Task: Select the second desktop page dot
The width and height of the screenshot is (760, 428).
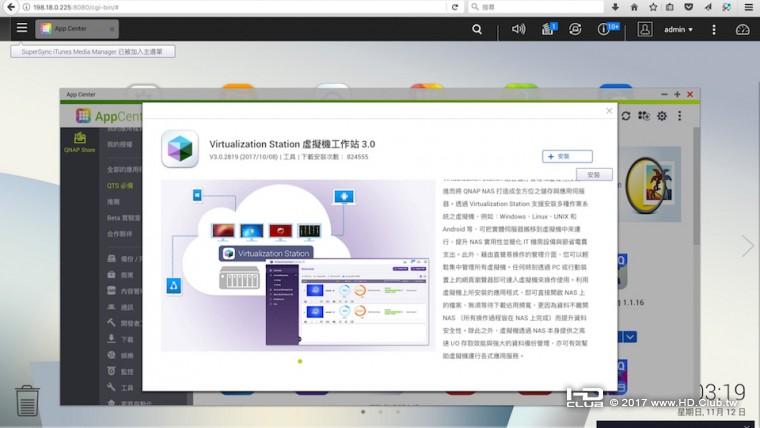Action: [380, 412]
